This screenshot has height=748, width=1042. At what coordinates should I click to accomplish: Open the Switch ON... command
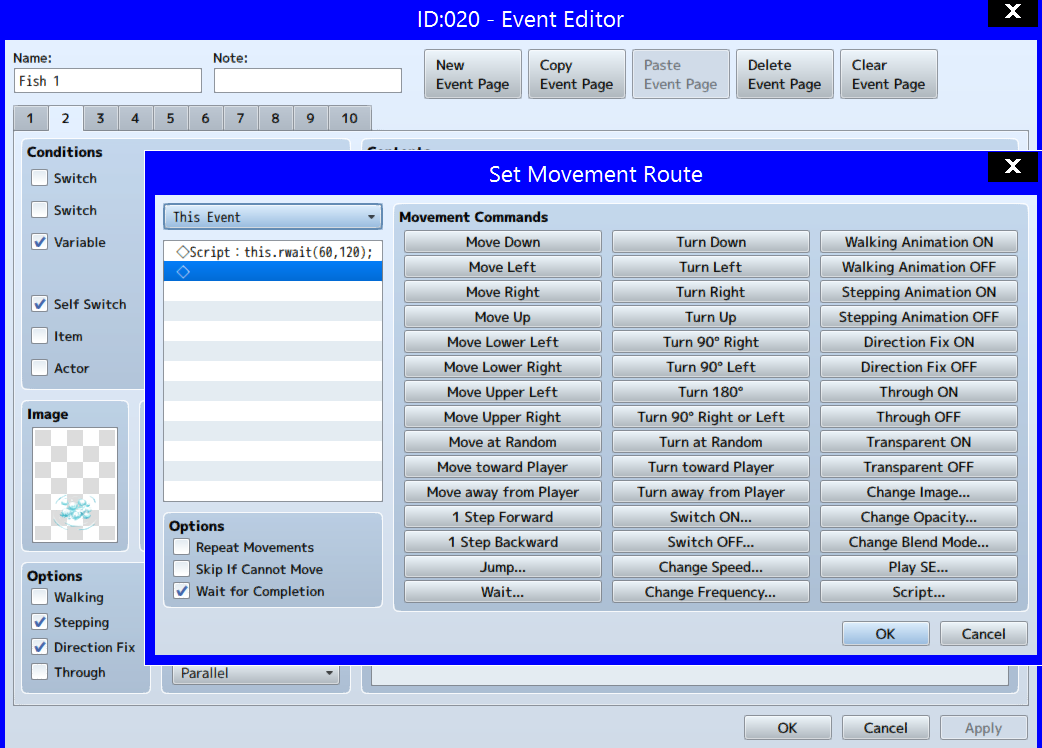(710, 517)
